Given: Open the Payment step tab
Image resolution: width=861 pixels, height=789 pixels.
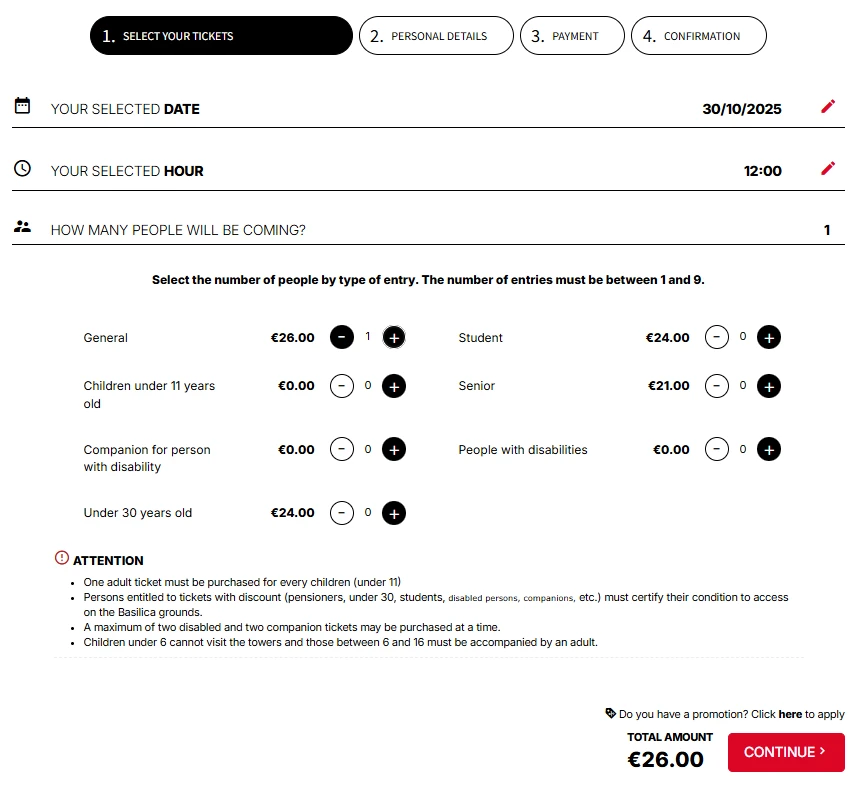Looking at the screenshot, I should [x=572, y=36].
